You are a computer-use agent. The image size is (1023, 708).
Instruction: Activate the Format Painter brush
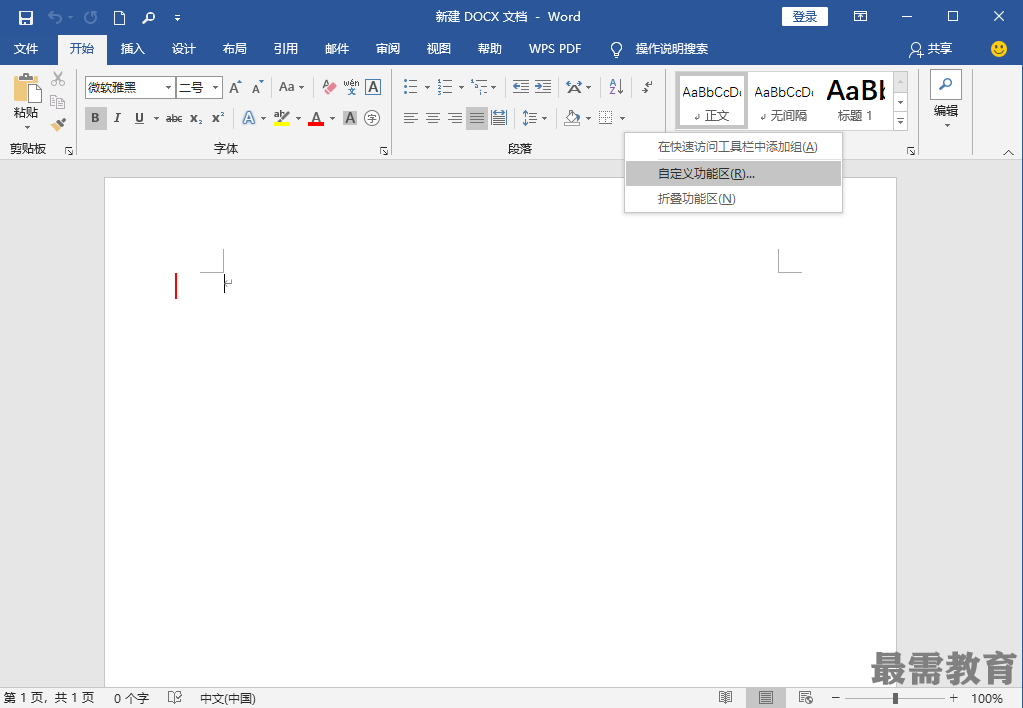coord(58,124)
